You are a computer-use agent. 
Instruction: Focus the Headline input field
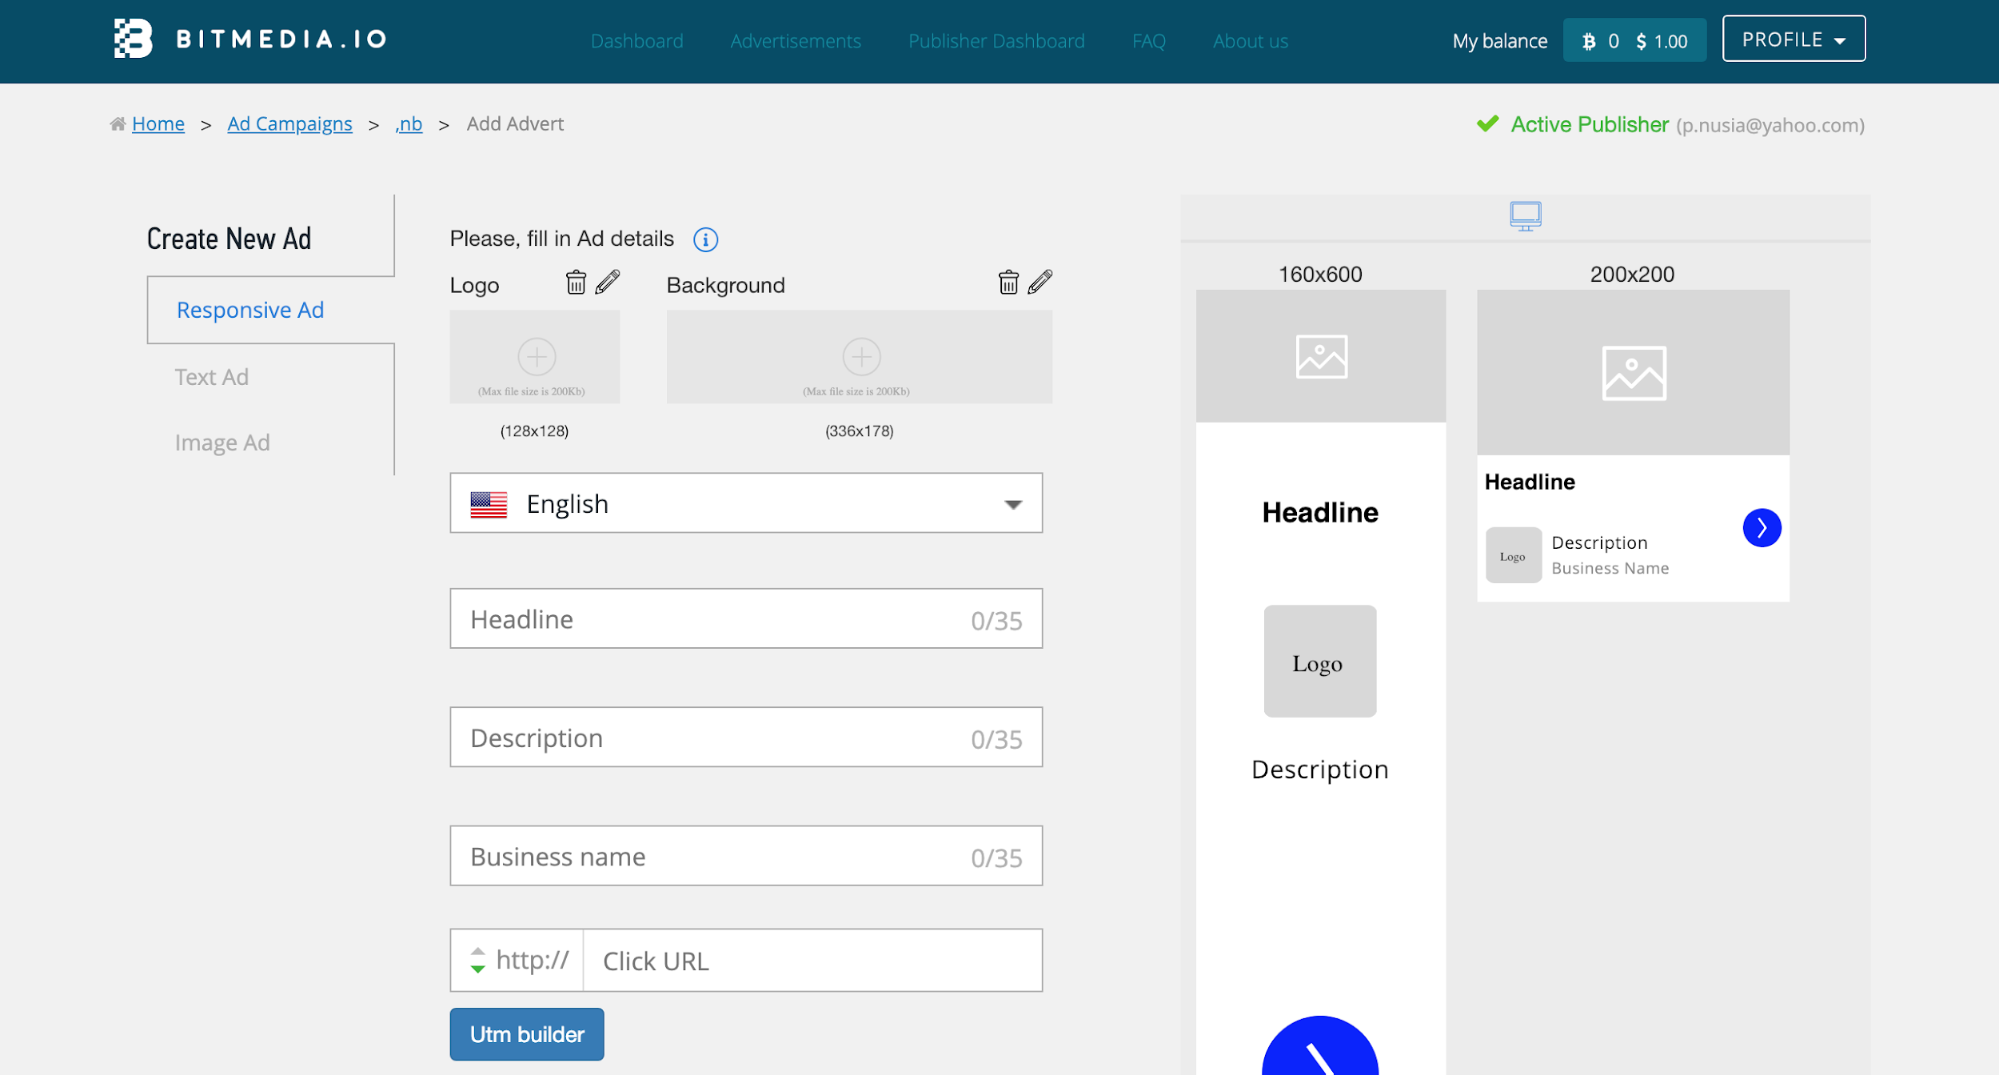[746, 619]
